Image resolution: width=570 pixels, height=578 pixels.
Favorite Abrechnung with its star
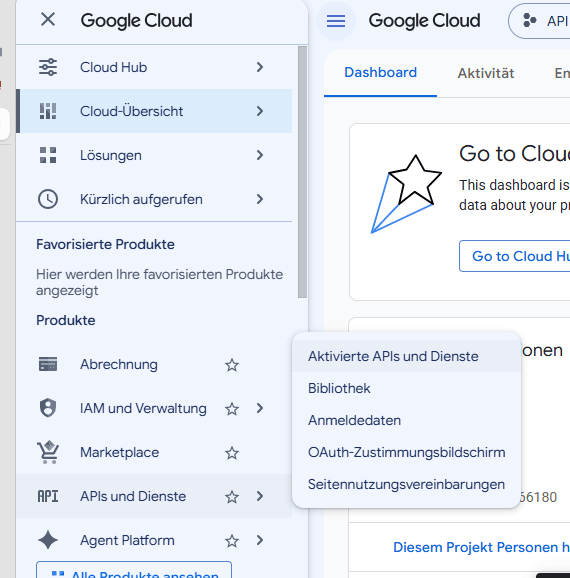[x=232, y=365]
